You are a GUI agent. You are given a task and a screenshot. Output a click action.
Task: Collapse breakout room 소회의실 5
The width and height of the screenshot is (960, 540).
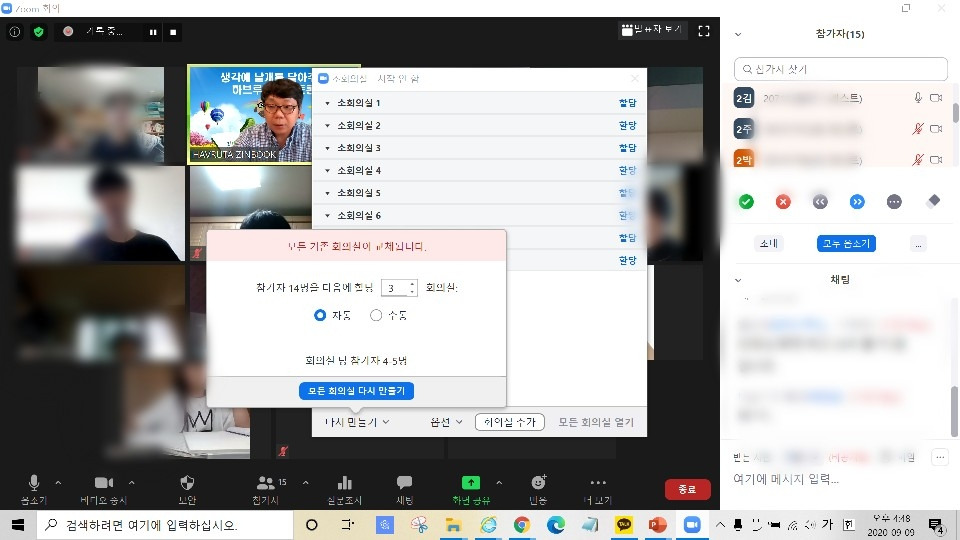click(x=328, y=193)
